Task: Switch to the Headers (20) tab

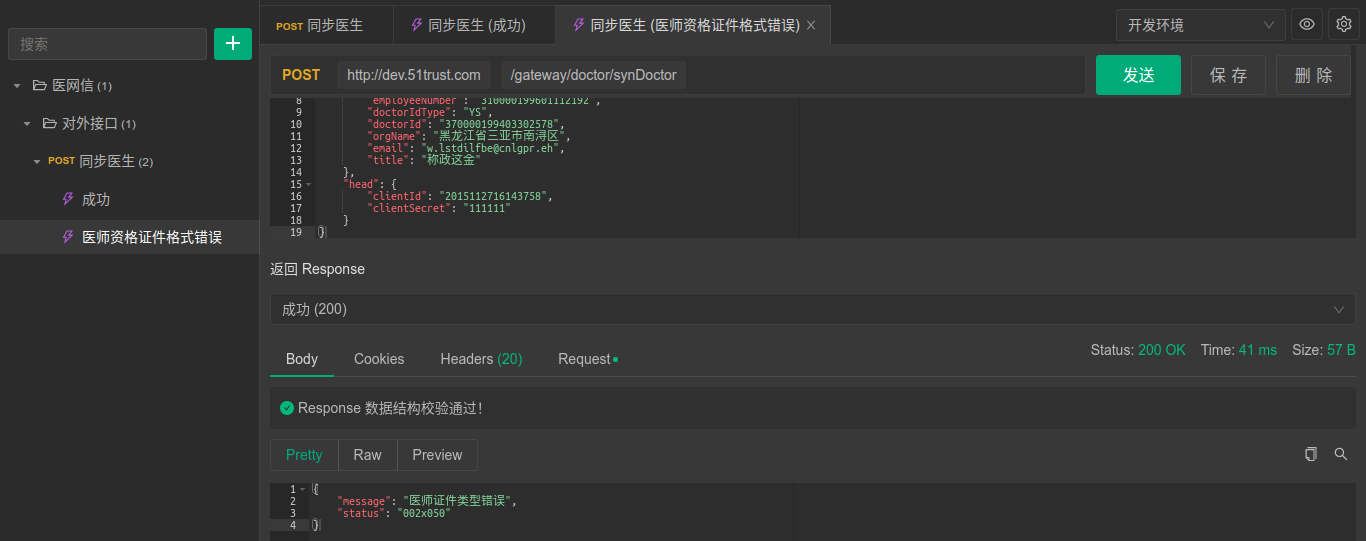Action: click(481, 359)
